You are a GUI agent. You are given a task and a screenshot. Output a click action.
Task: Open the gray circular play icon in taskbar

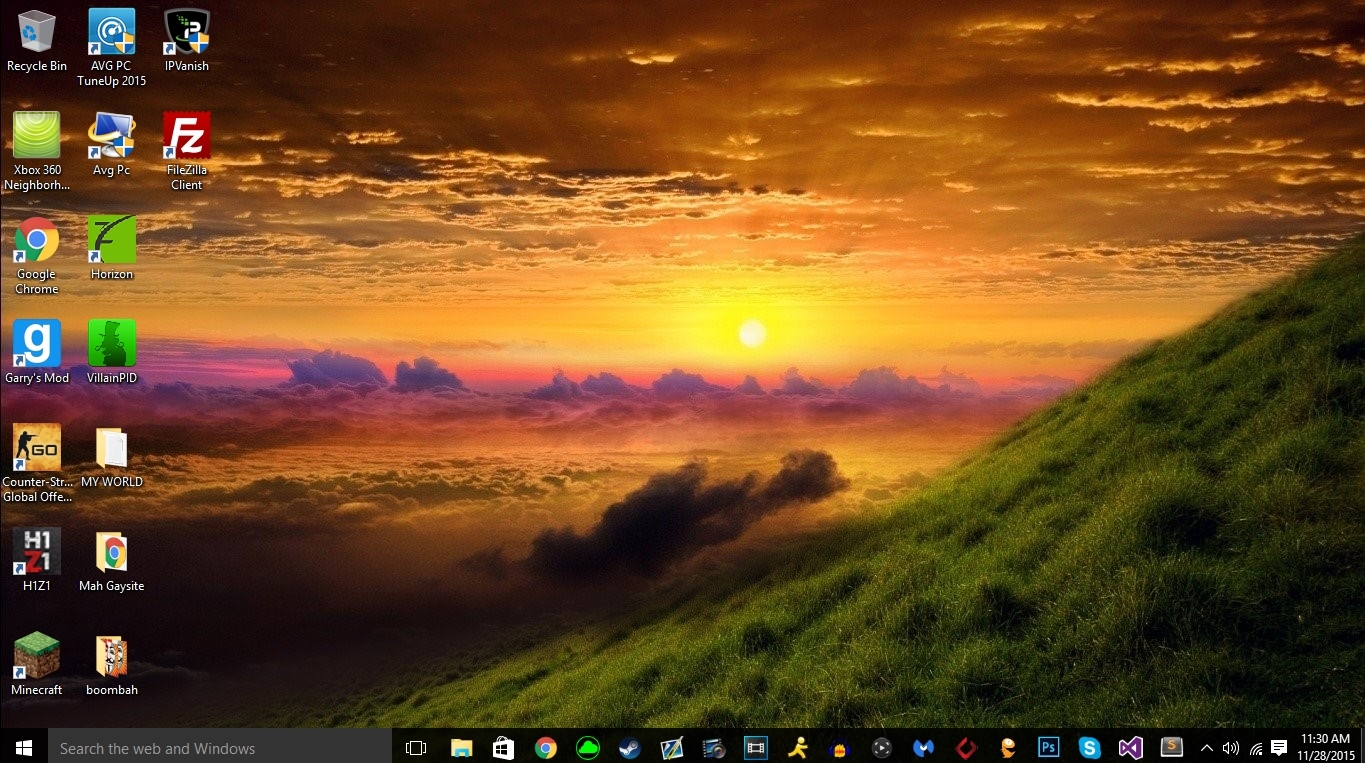(x=881, y=748)
